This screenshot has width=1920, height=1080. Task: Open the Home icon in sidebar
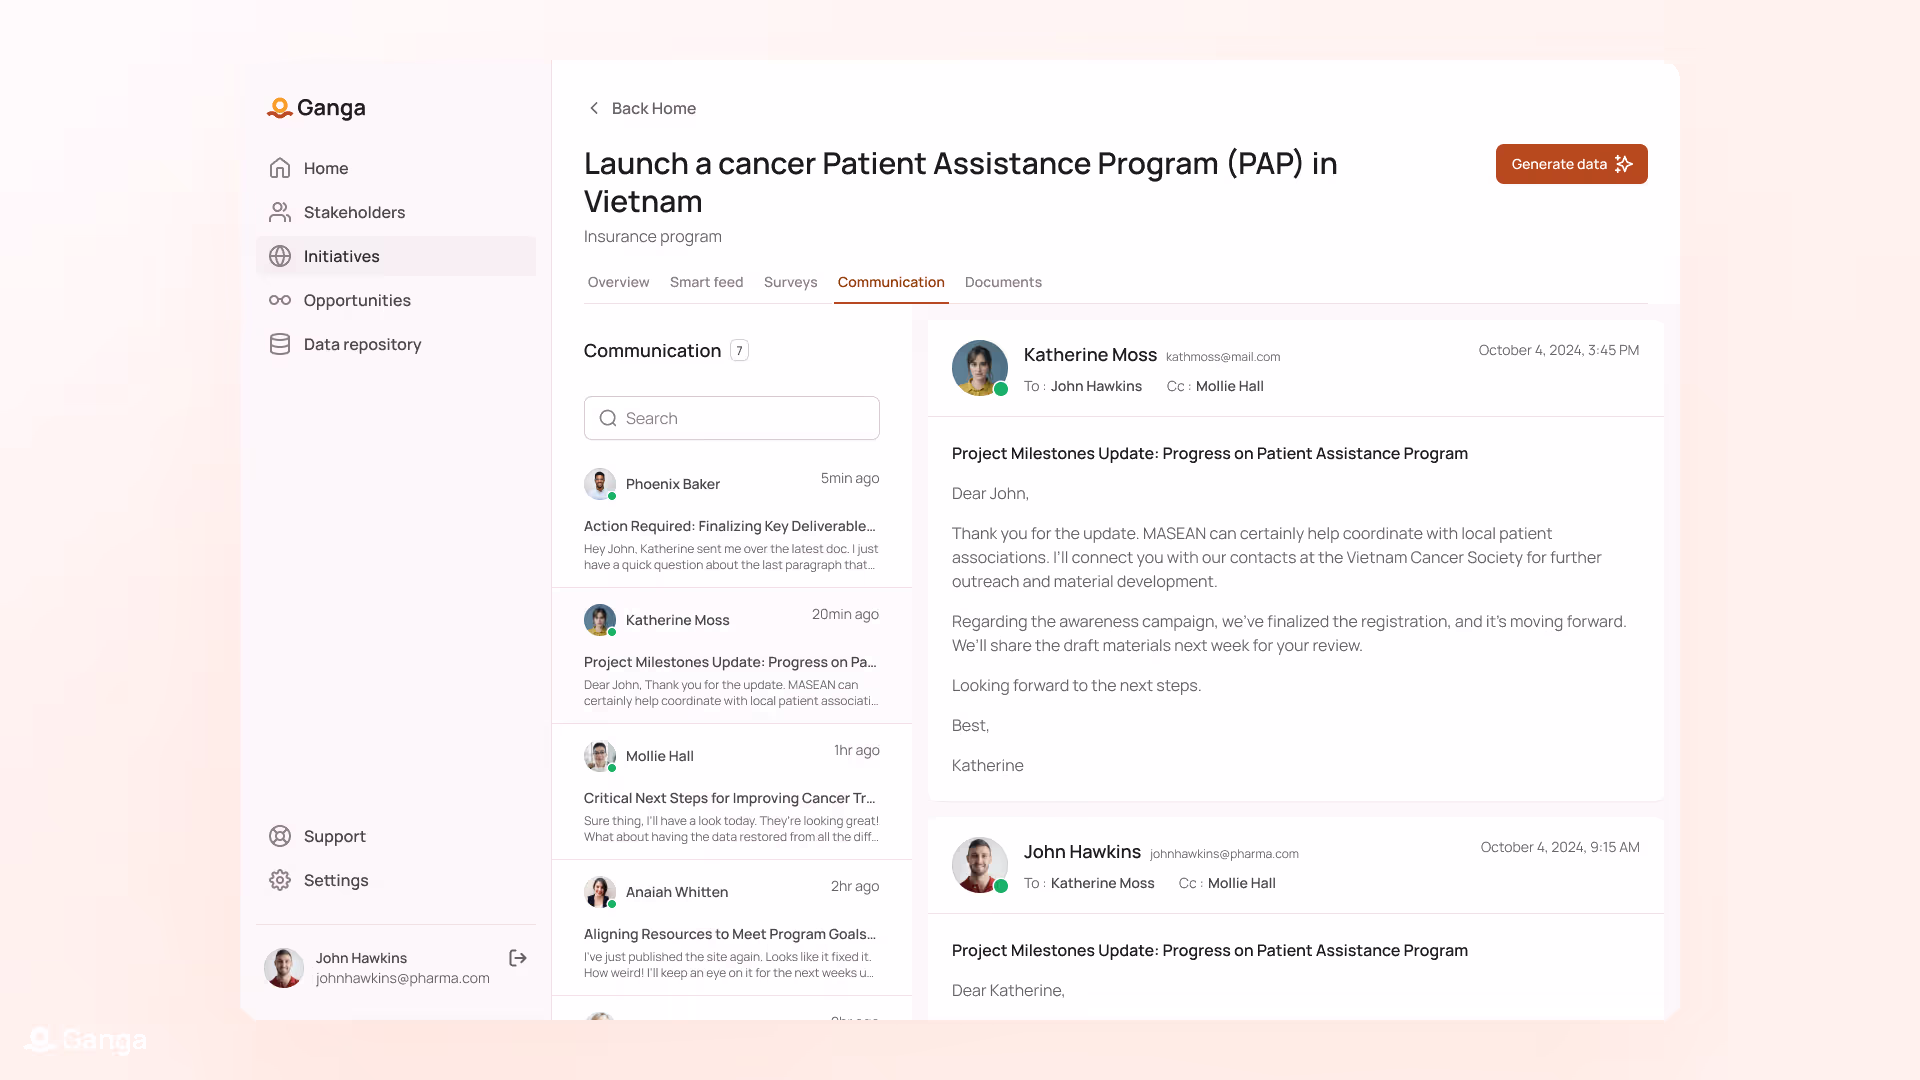coord(280,168)
